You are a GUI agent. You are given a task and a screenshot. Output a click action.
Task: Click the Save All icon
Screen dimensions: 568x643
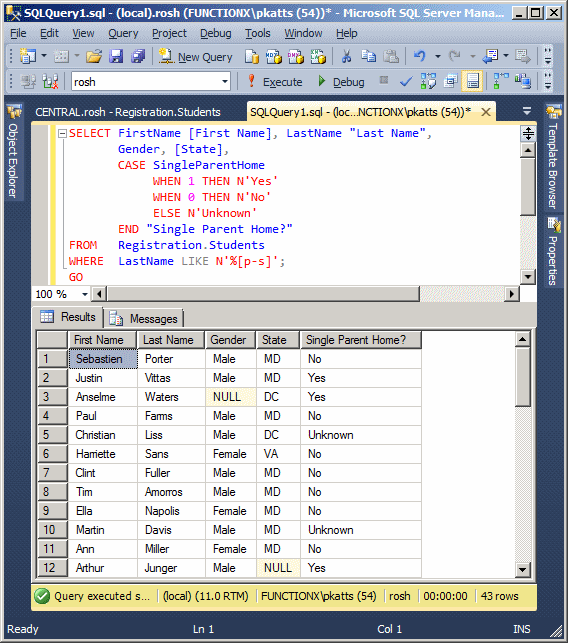pos(138,57)
